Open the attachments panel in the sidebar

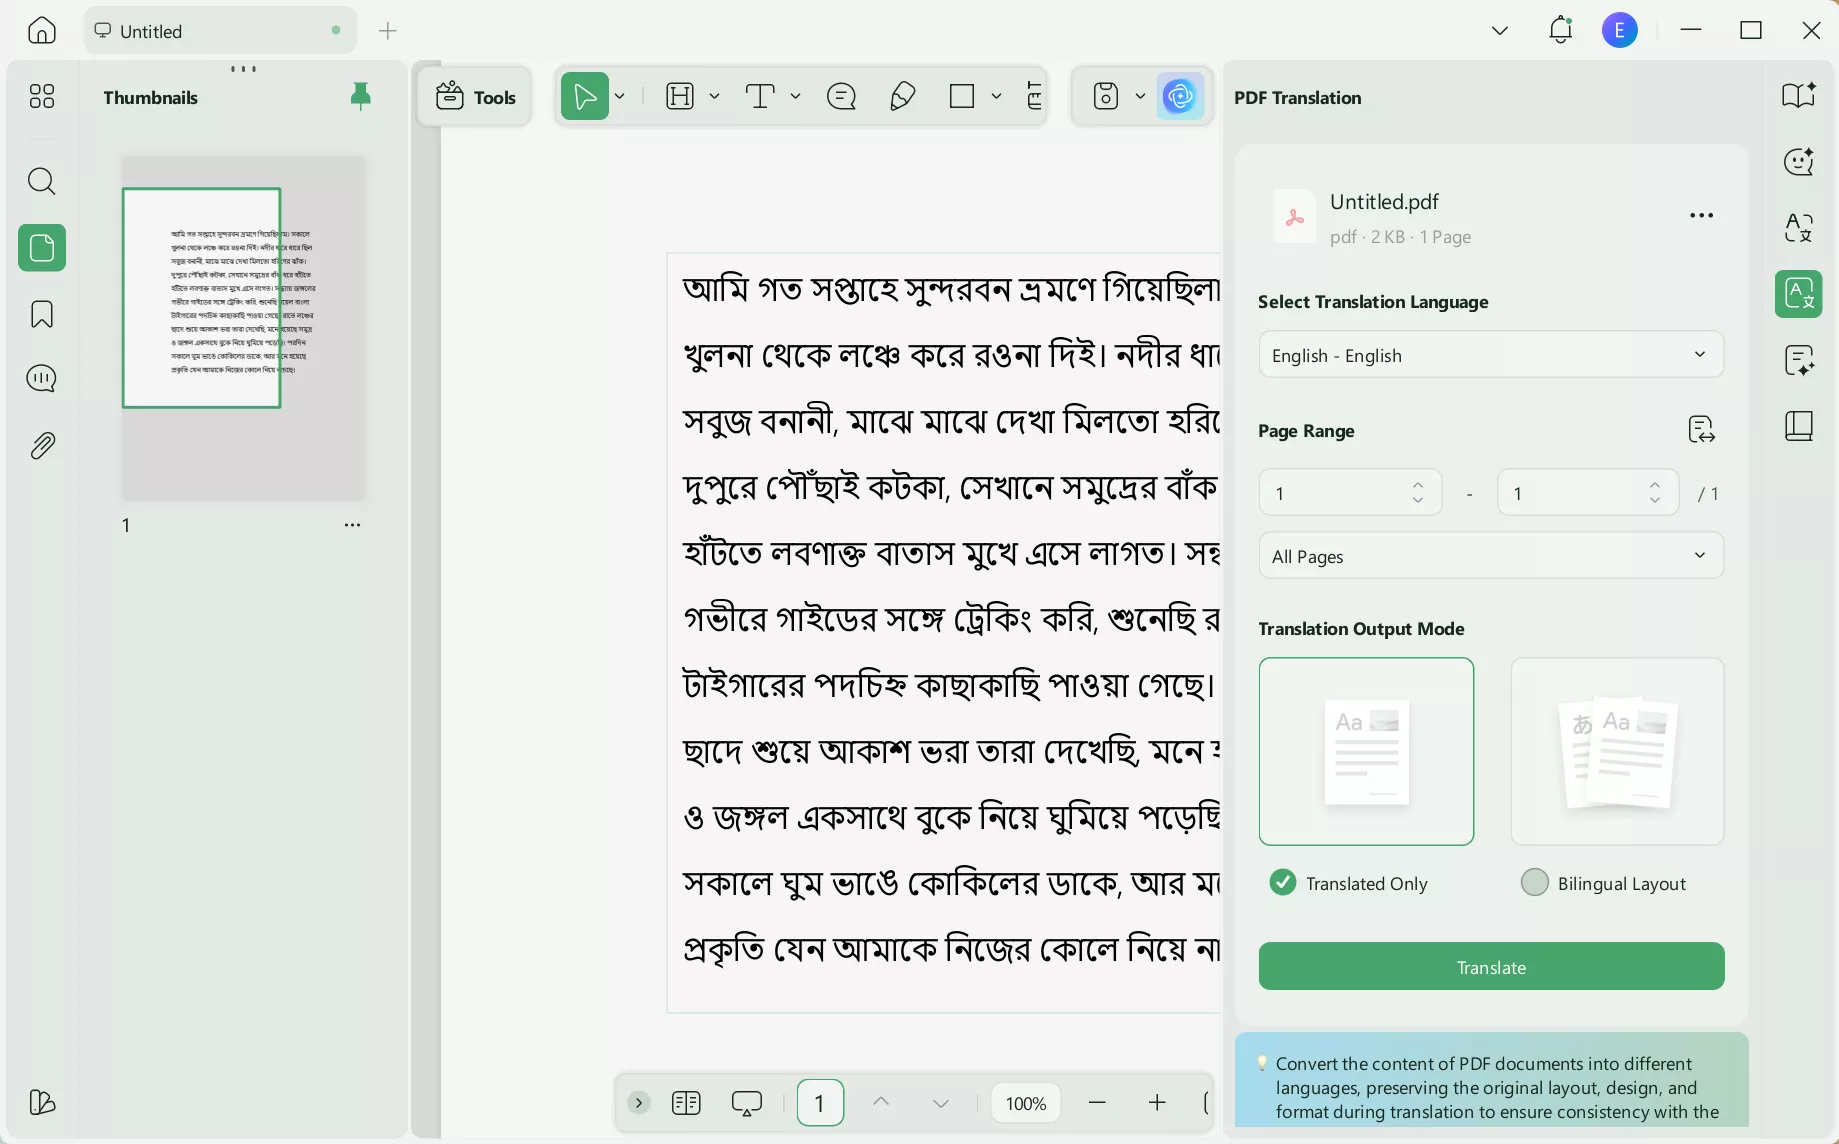coord(41,445)
